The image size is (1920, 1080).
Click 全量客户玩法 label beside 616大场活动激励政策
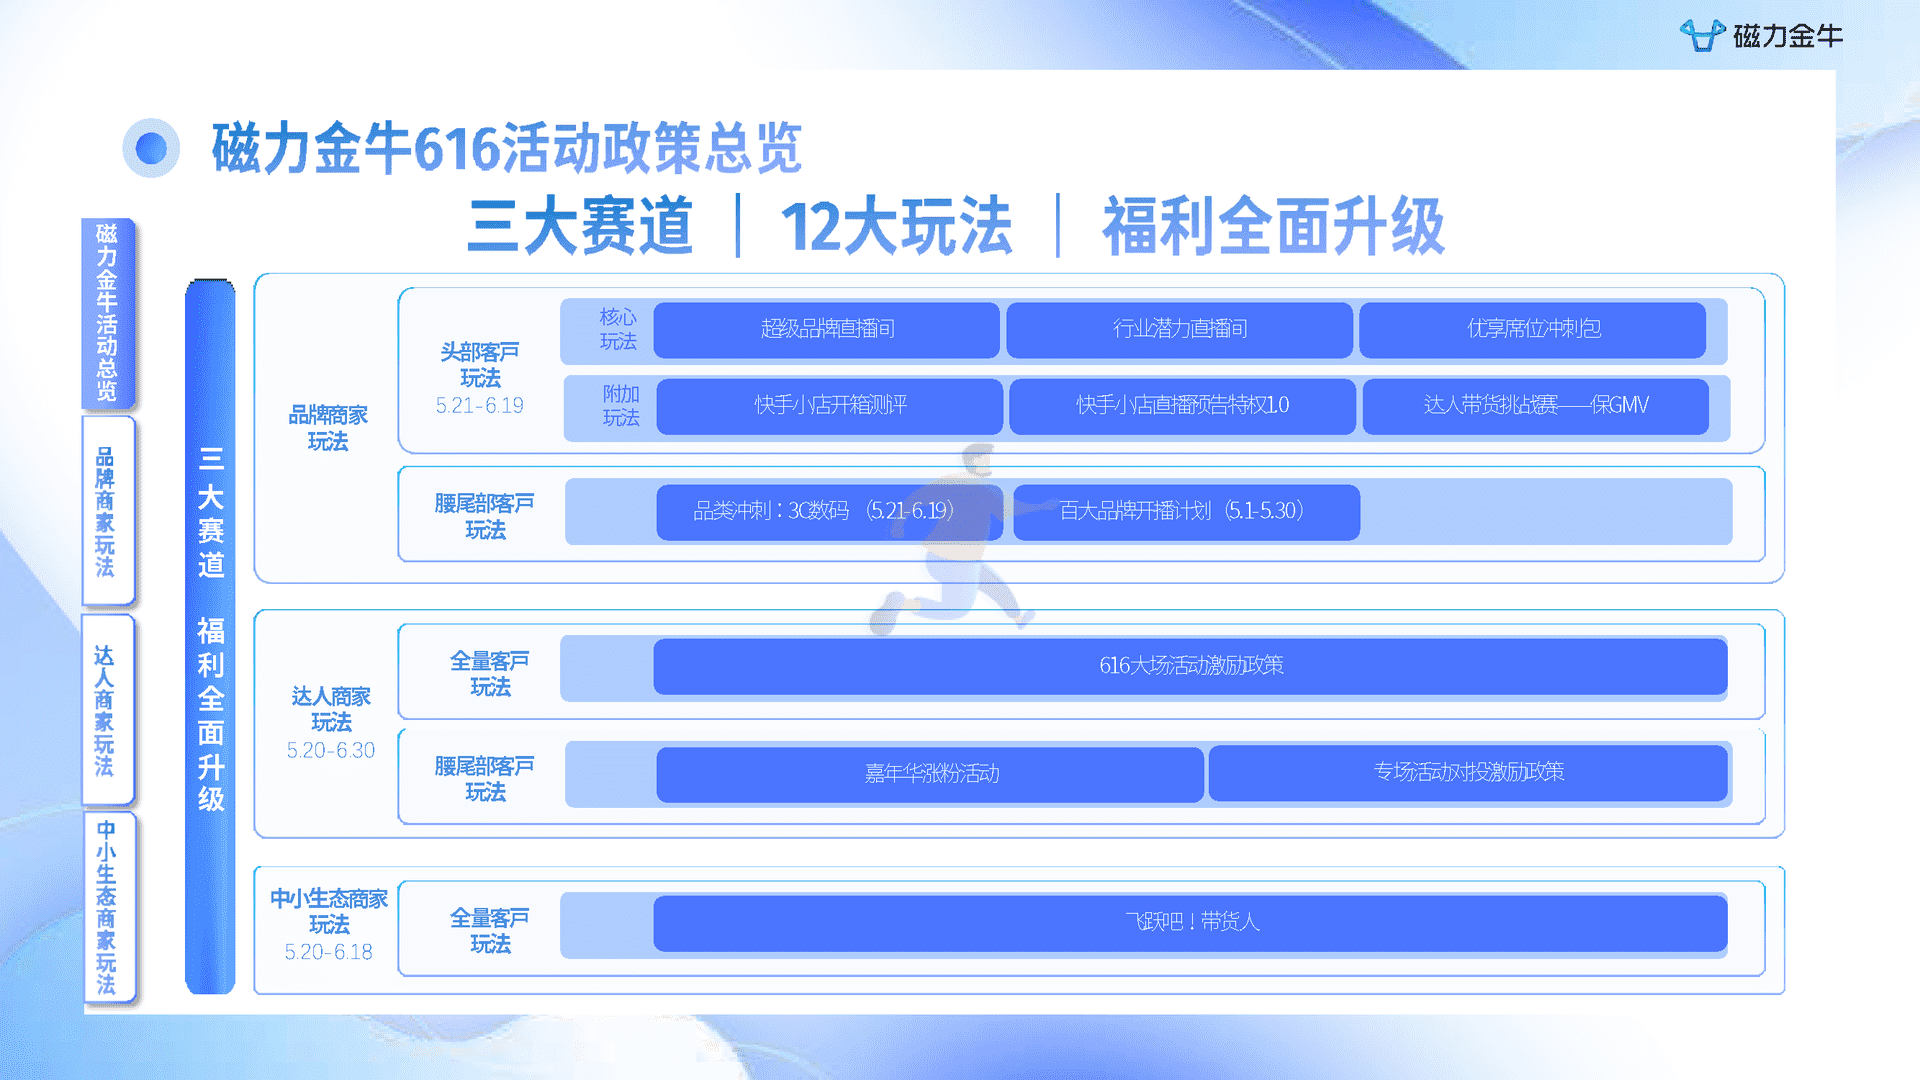point(490,674)
